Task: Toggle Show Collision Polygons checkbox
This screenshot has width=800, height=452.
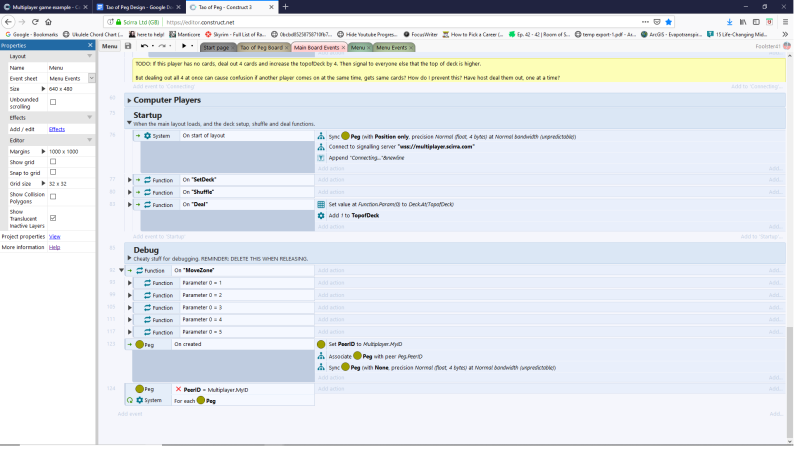Action: (53, 196)
